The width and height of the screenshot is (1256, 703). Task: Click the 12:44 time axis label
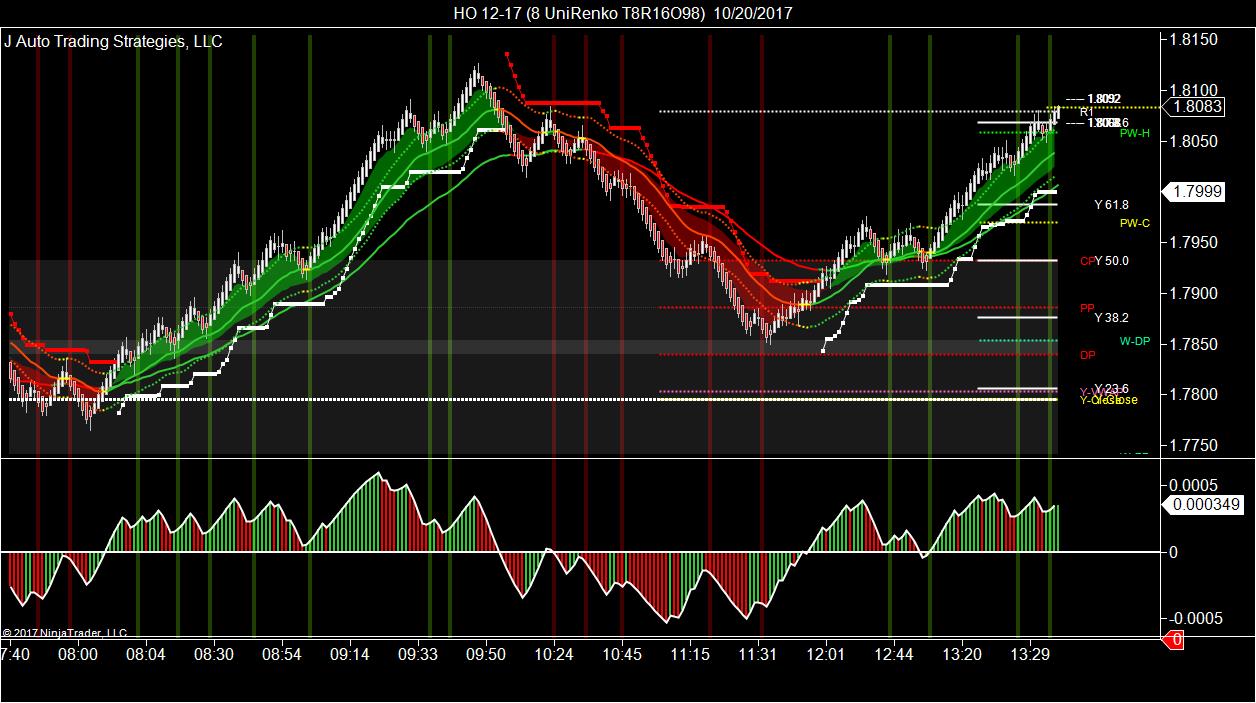coord(894,655)
